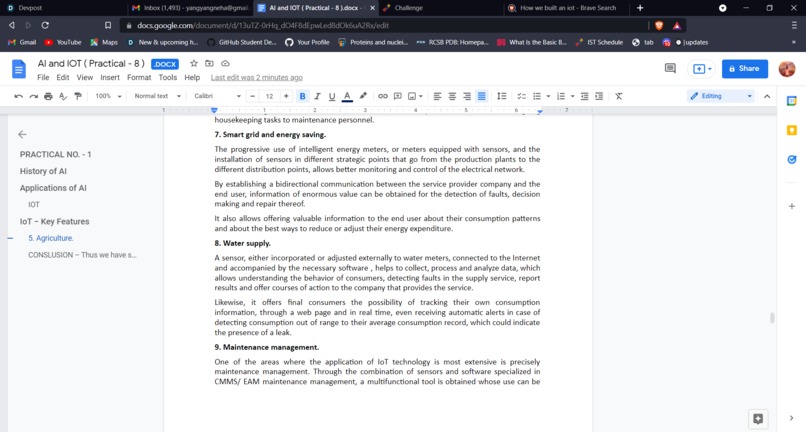Open the Calibri font dropdown
806x432 pixels.
217,96
